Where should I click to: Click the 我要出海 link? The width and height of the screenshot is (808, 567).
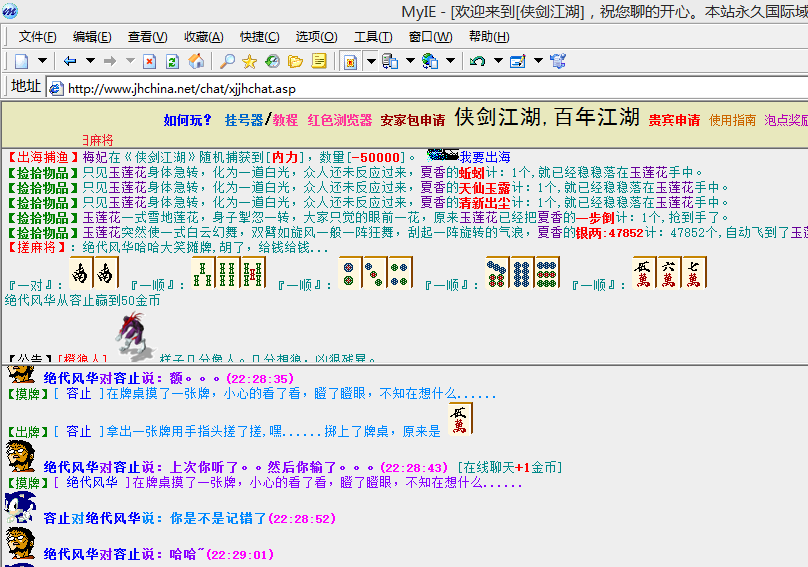(x=485, y=157)
